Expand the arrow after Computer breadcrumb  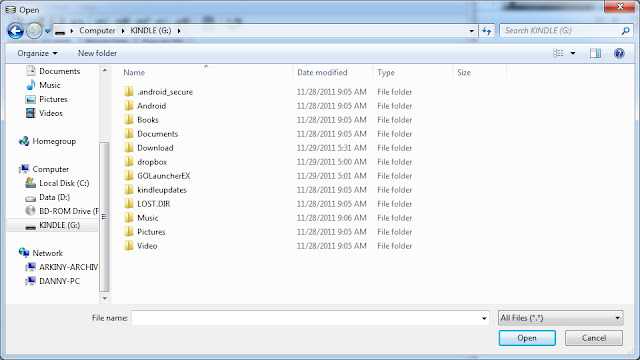[x=123, y=31]
